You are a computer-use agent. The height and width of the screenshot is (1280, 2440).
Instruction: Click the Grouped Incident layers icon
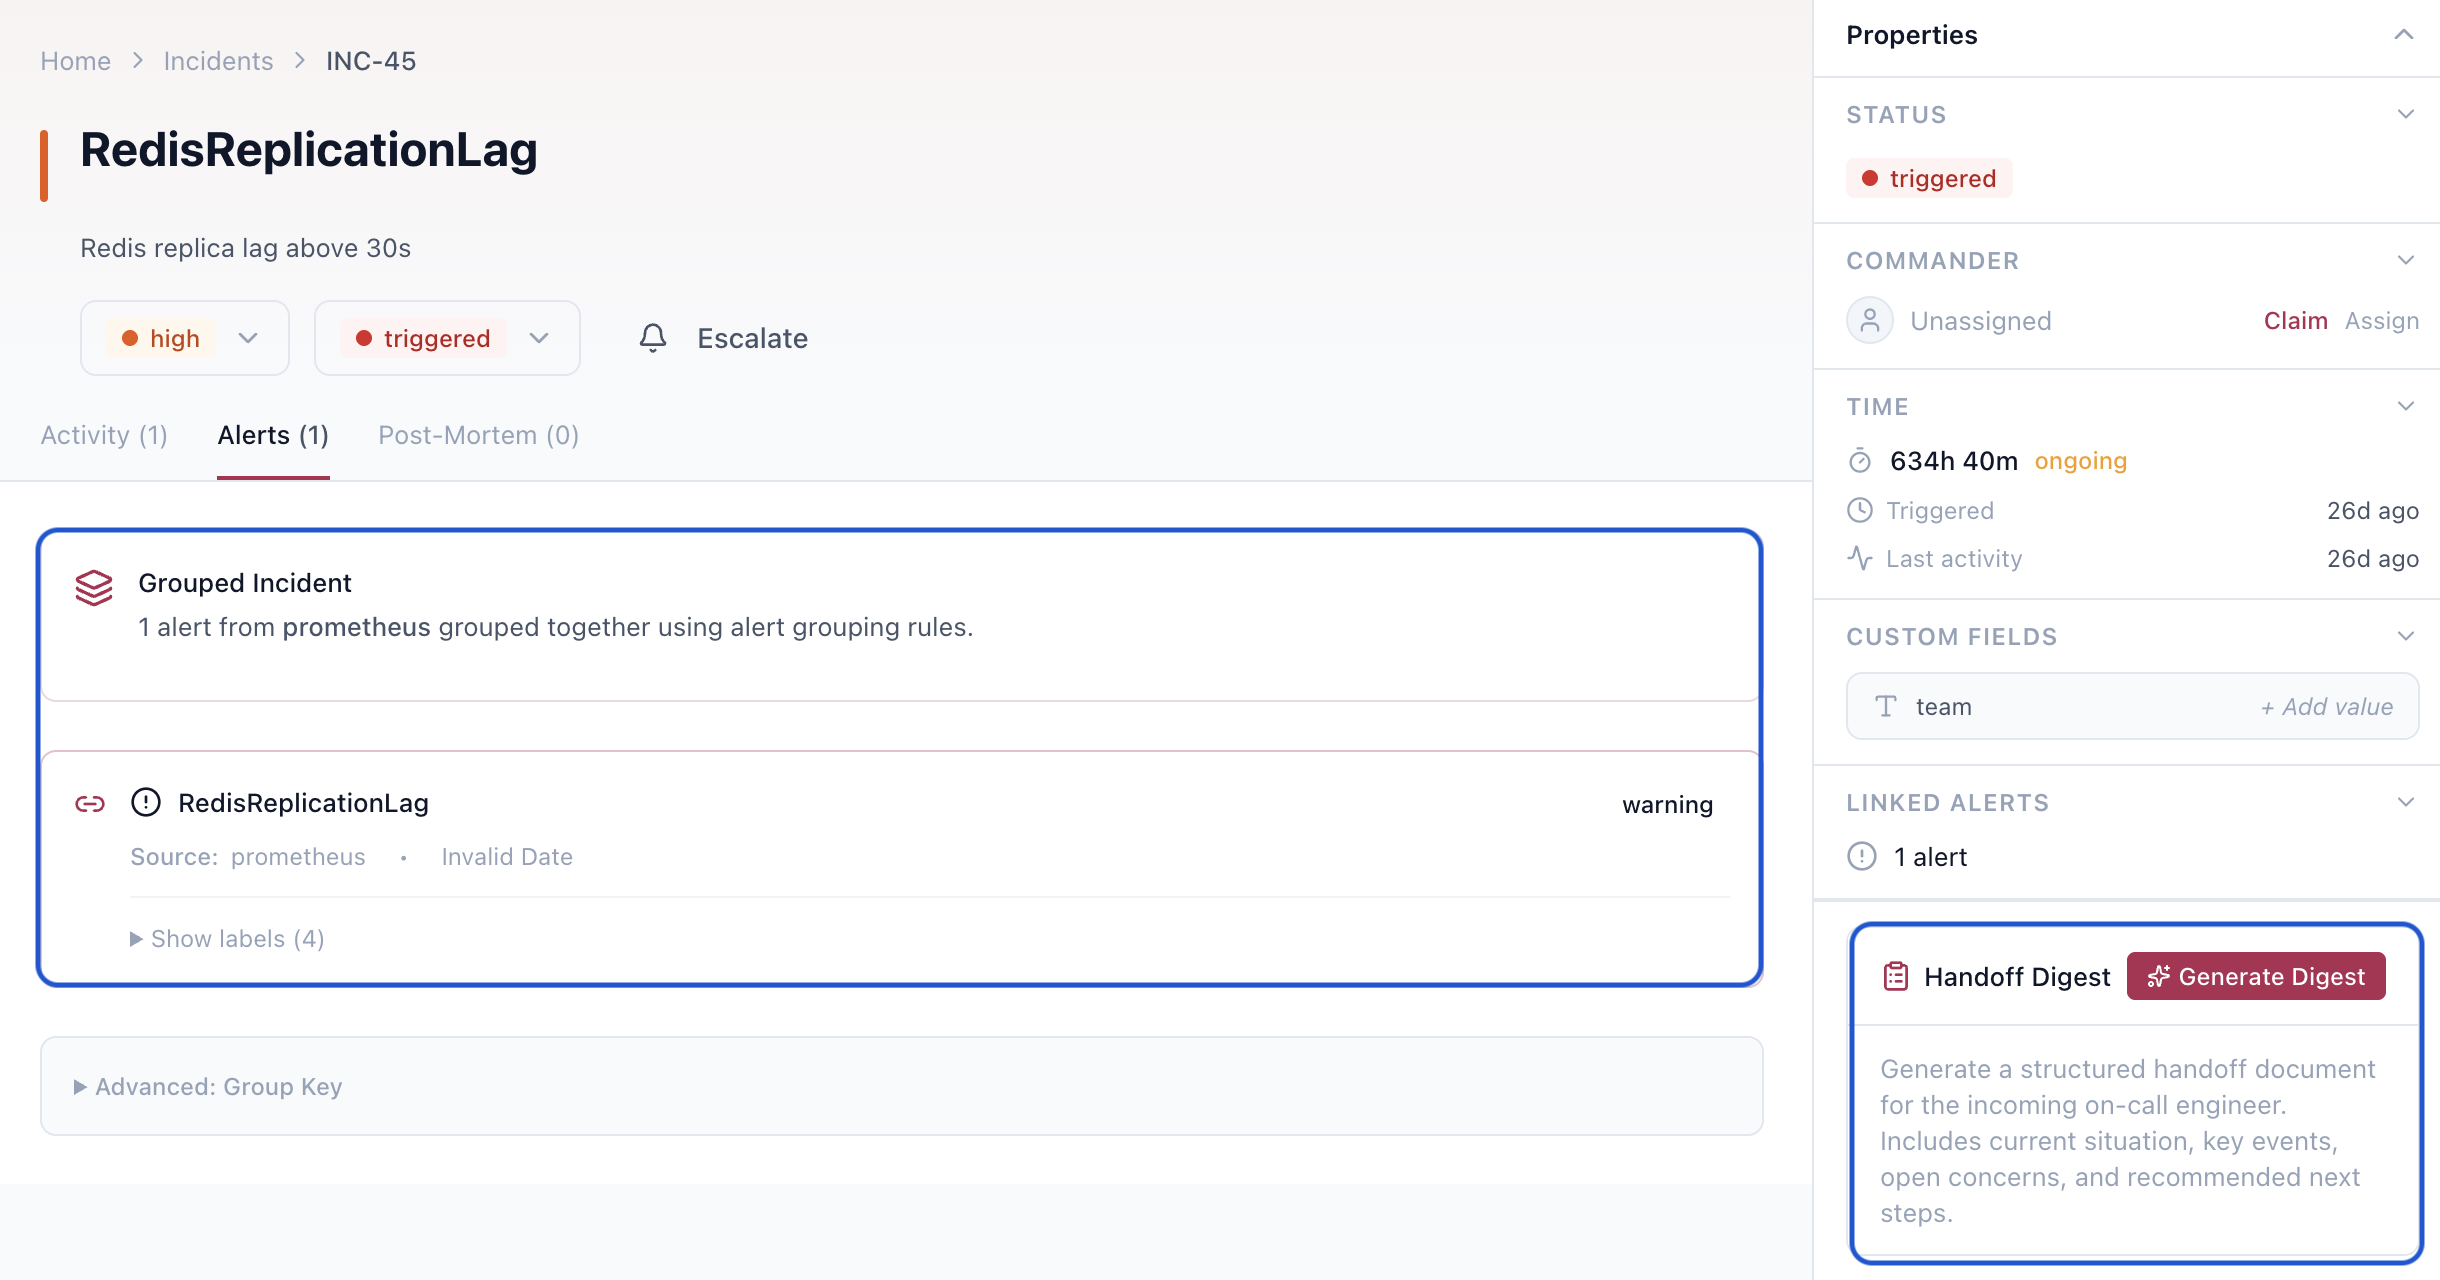(x=94, y=588)
